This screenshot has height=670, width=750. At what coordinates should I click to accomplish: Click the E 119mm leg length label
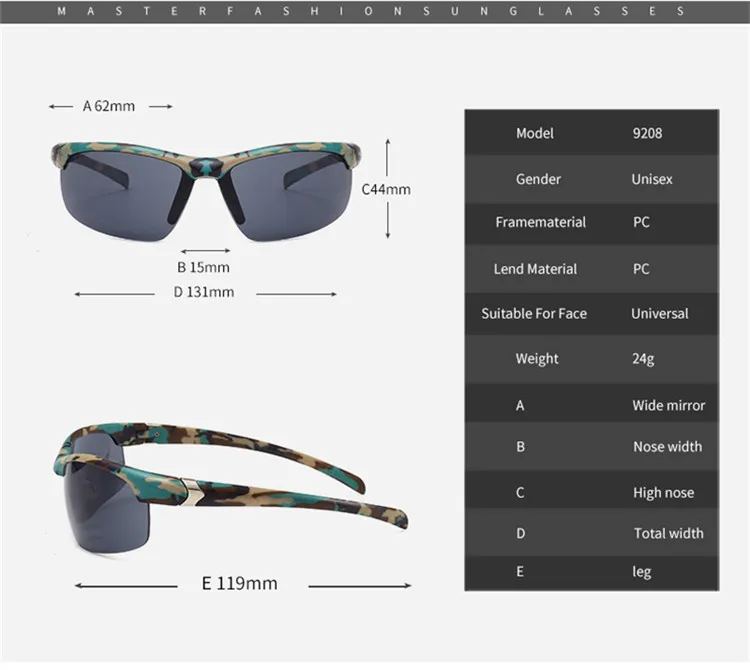(x=240, y=583)
